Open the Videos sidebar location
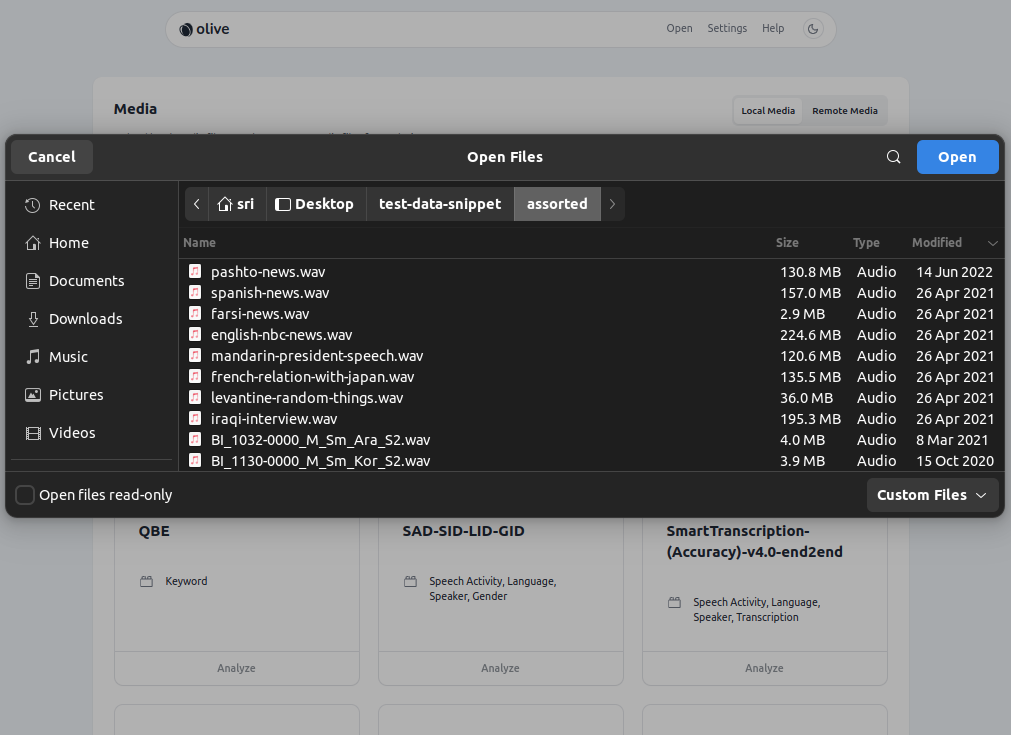The image size is (1011, 735). click(72, 433)
